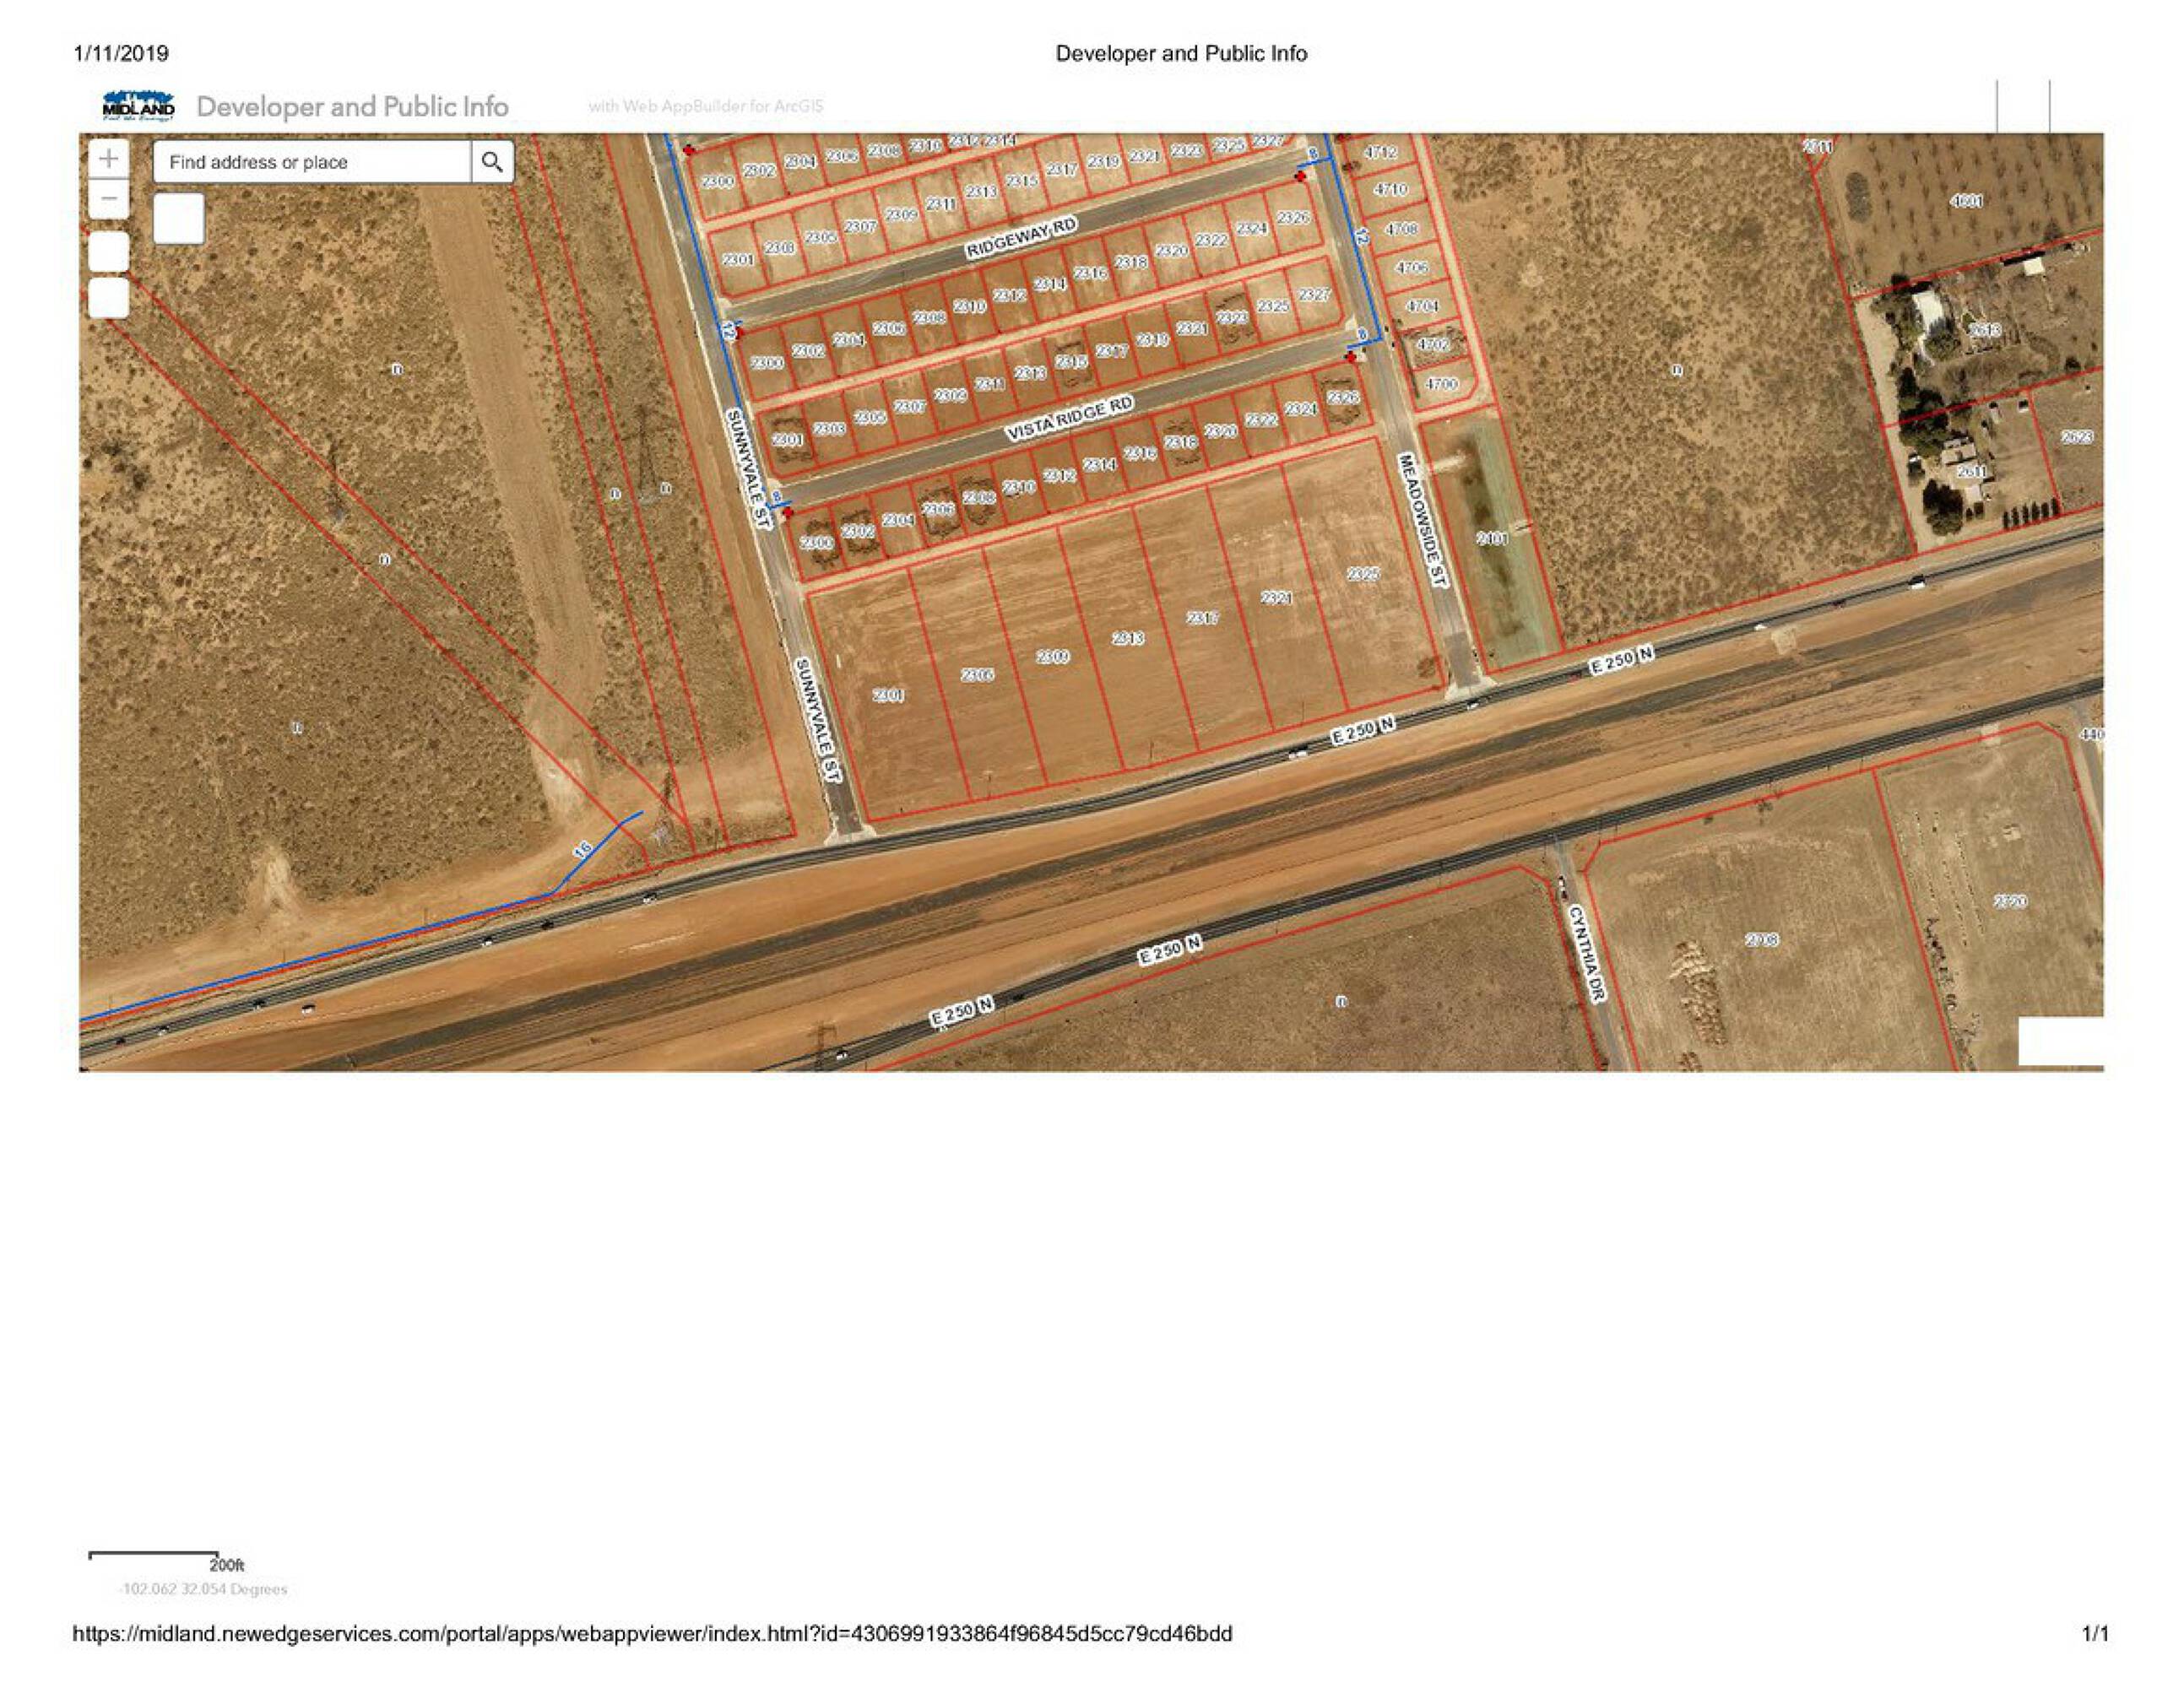
Task: Click blank widget button beneath search box
Action: coord(179,219)
